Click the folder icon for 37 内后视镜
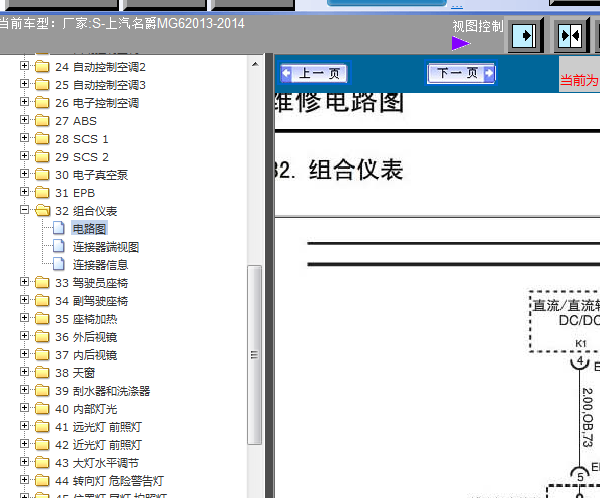 coord(42,354)
